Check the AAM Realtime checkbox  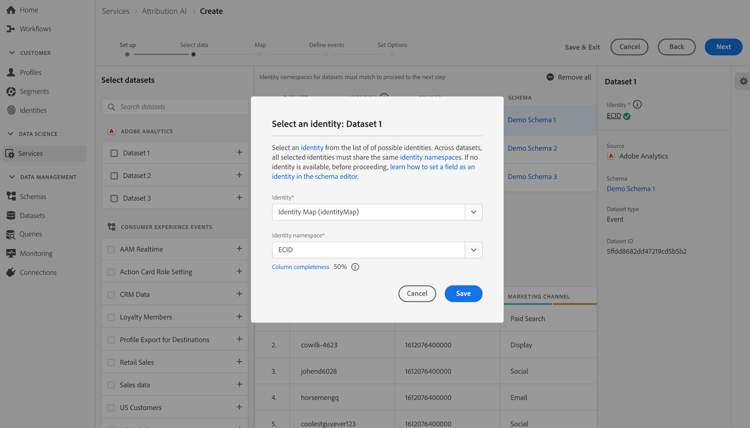tap(111, 249)
